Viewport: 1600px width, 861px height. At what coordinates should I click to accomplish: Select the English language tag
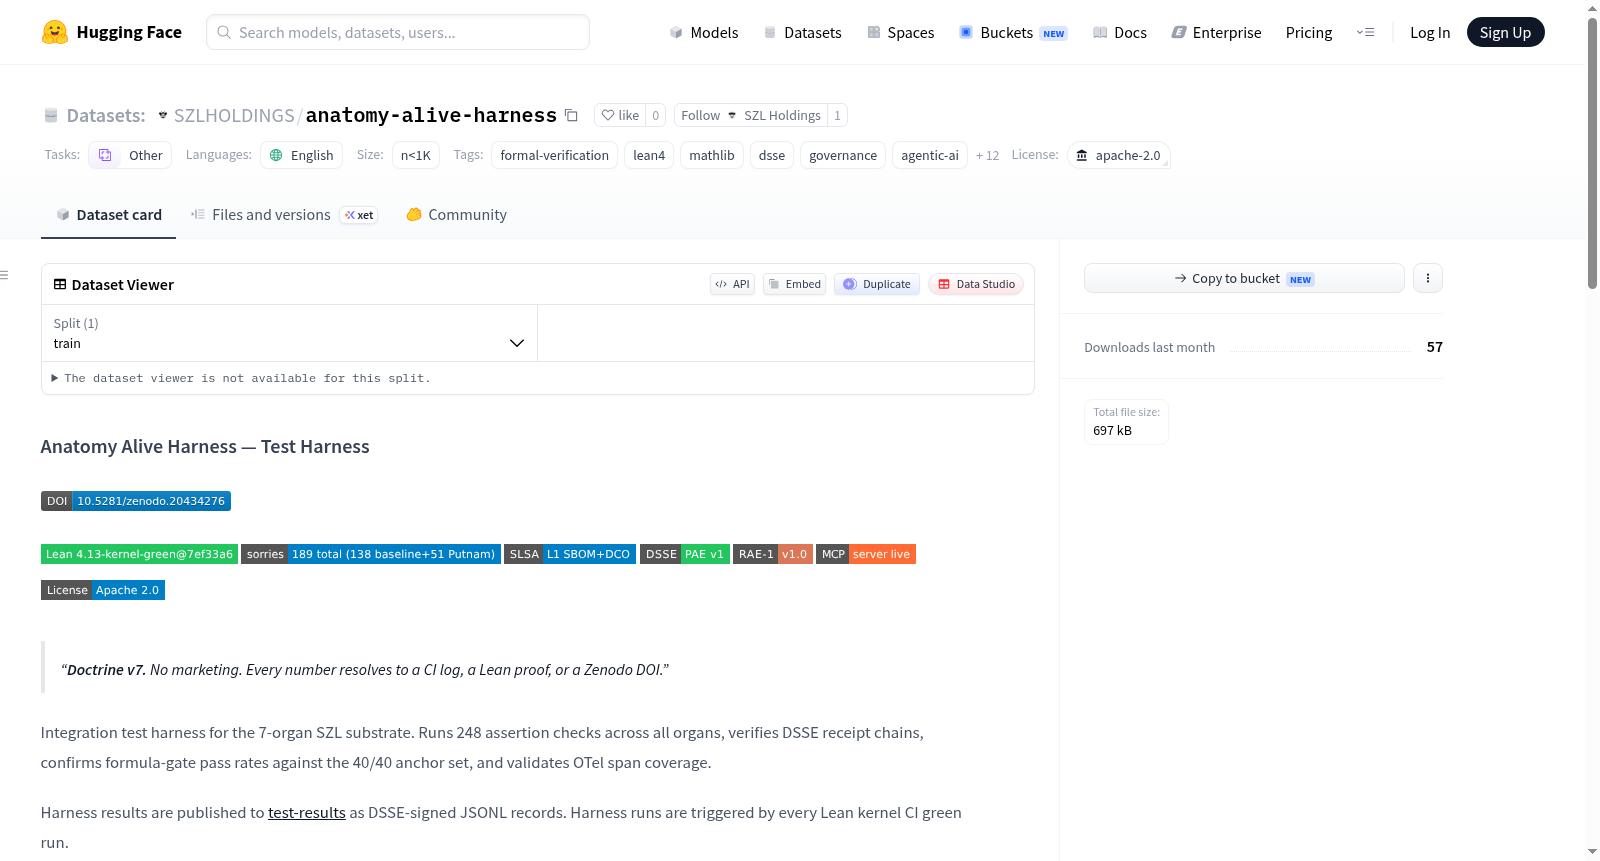pos(301,155)
